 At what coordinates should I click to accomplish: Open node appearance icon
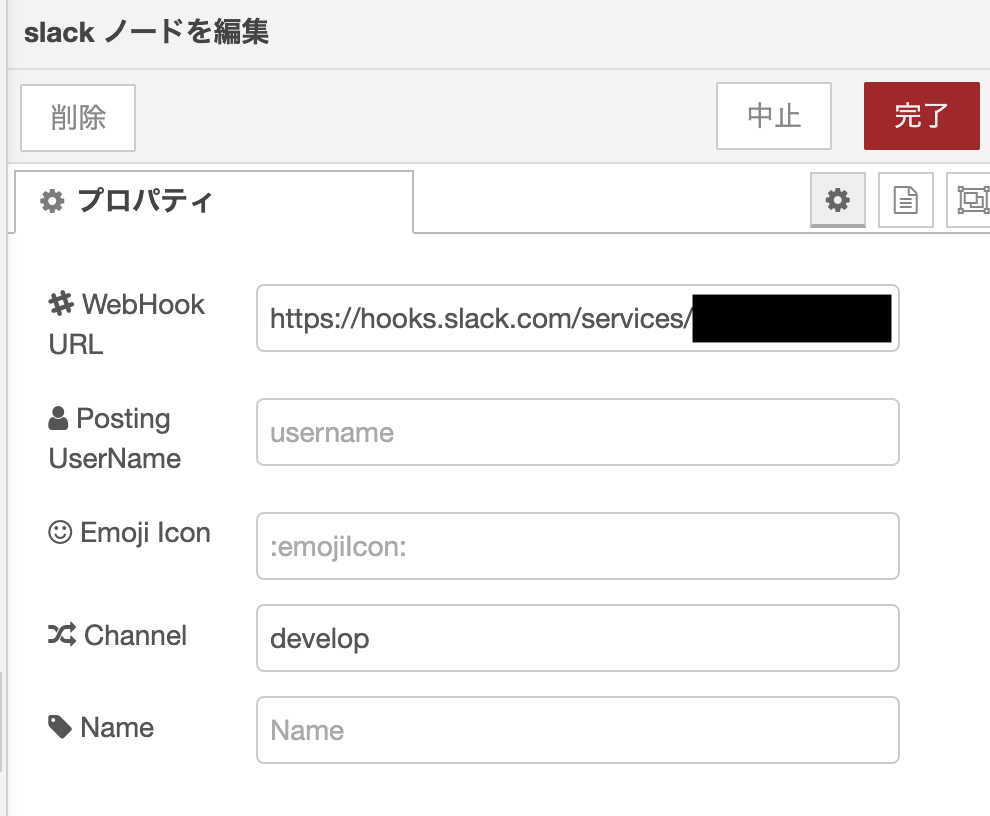pos(970,200)
